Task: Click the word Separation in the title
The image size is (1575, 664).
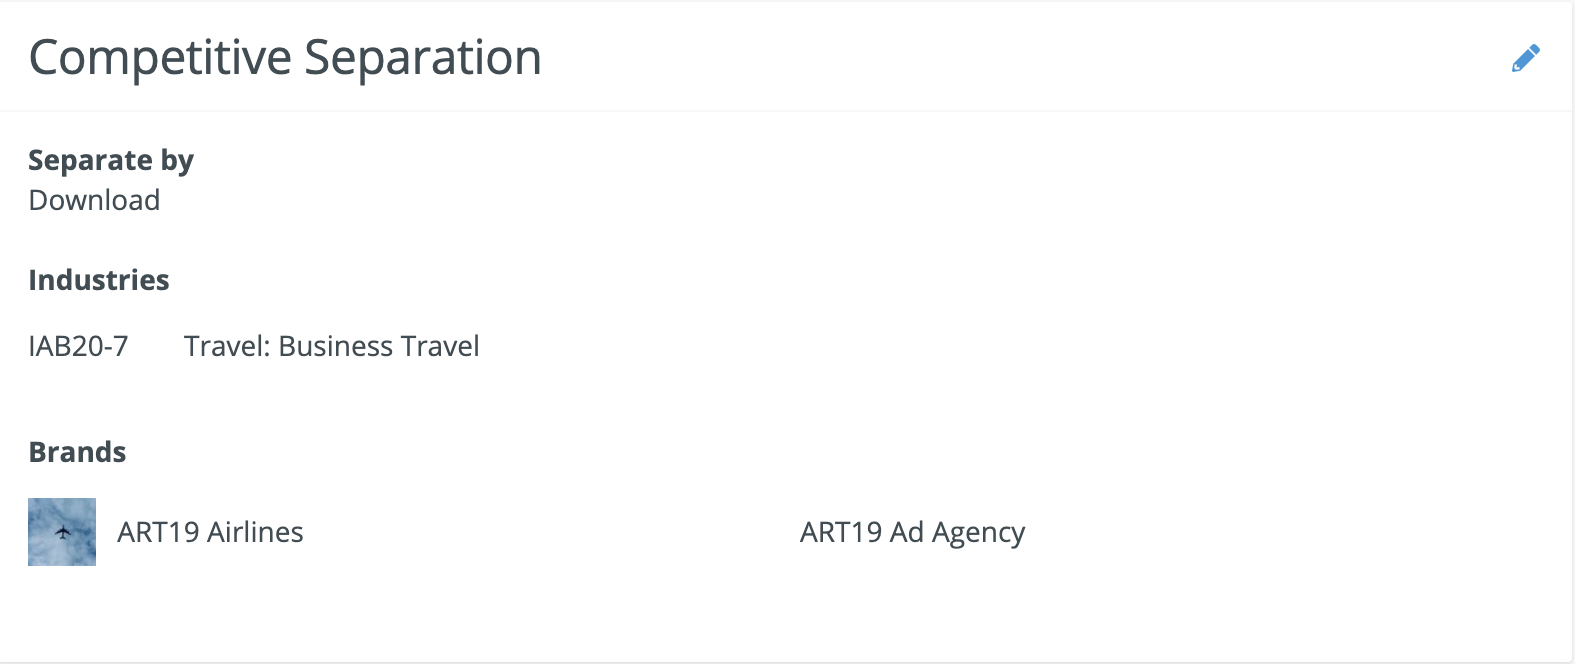Action: (423, 58)
